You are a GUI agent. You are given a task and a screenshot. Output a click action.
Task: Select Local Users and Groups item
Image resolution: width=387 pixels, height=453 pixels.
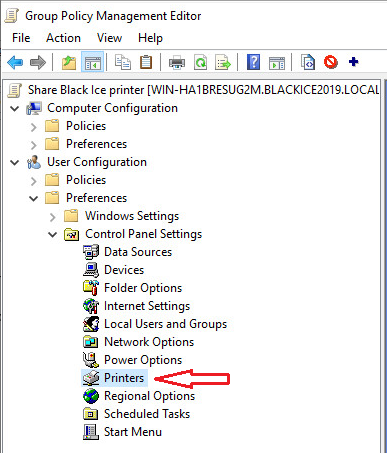pos(165,324)
